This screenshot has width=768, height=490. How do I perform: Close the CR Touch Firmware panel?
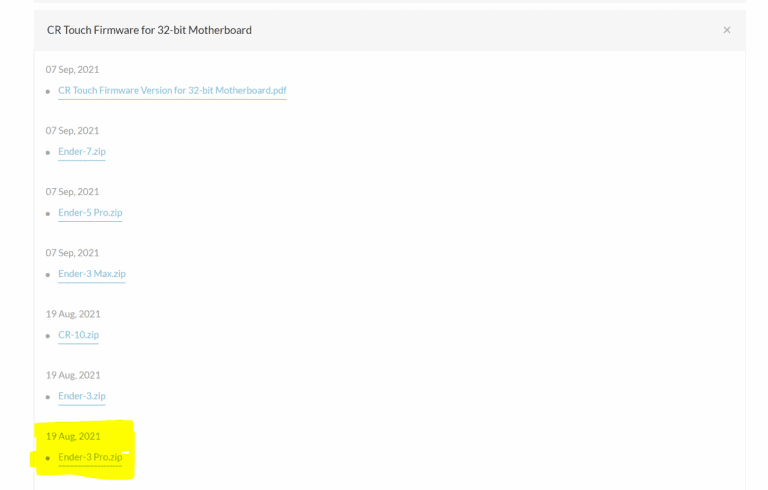(x=727, y=30)
